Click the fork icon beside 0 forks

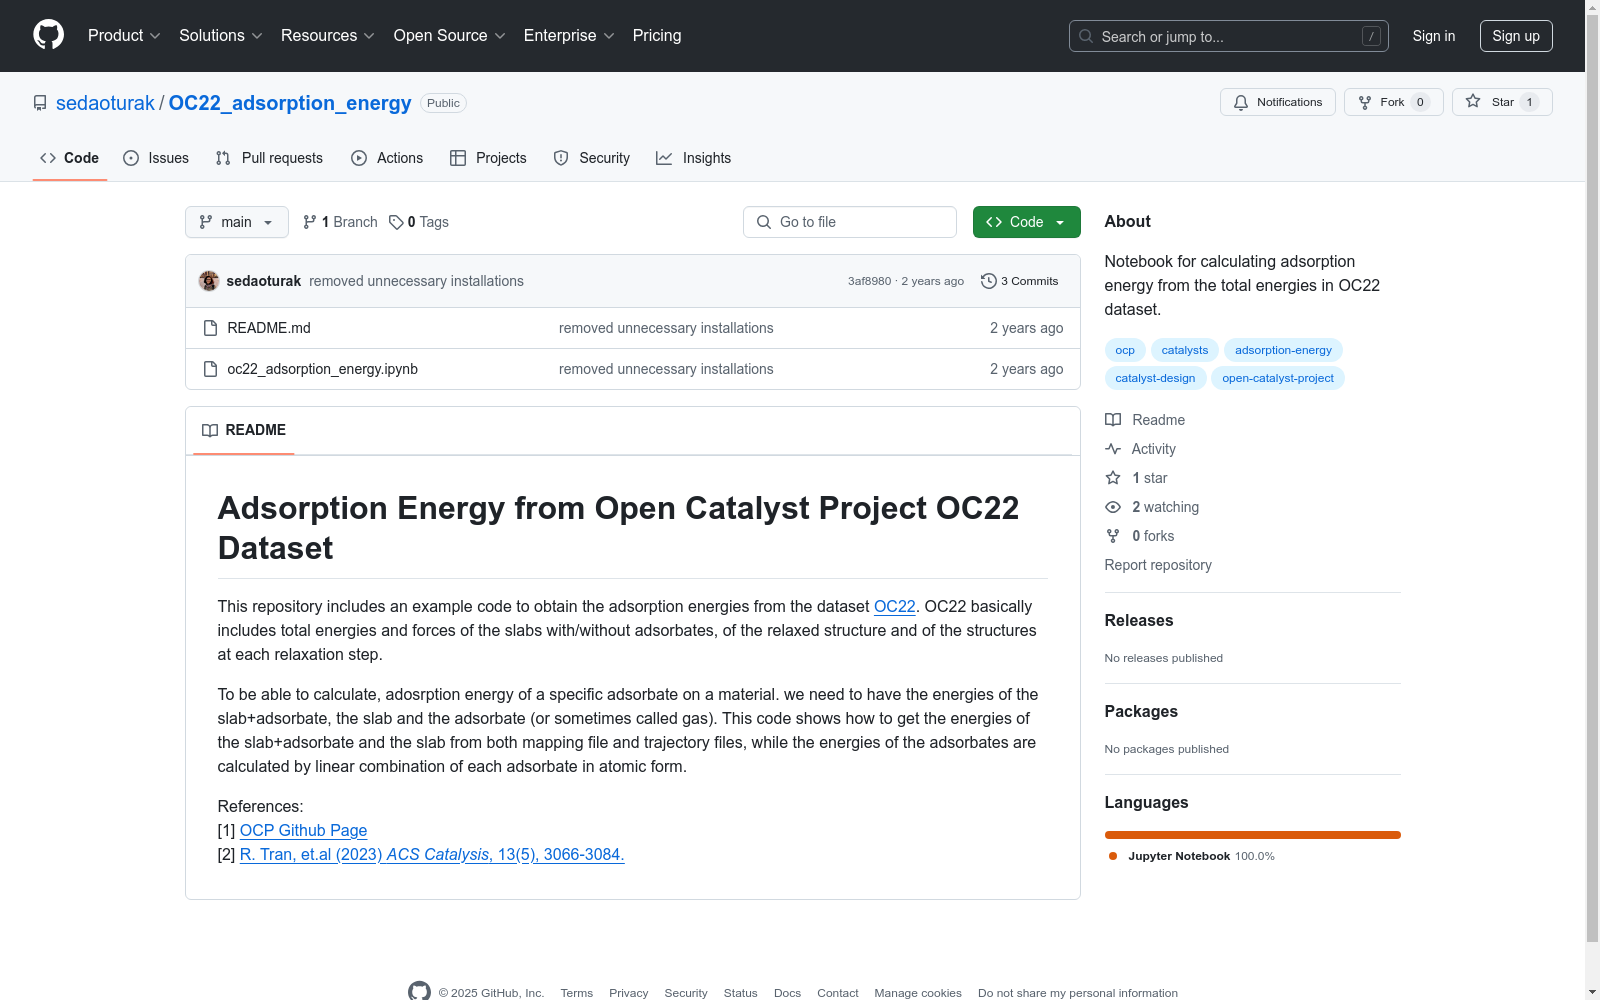1113,536
